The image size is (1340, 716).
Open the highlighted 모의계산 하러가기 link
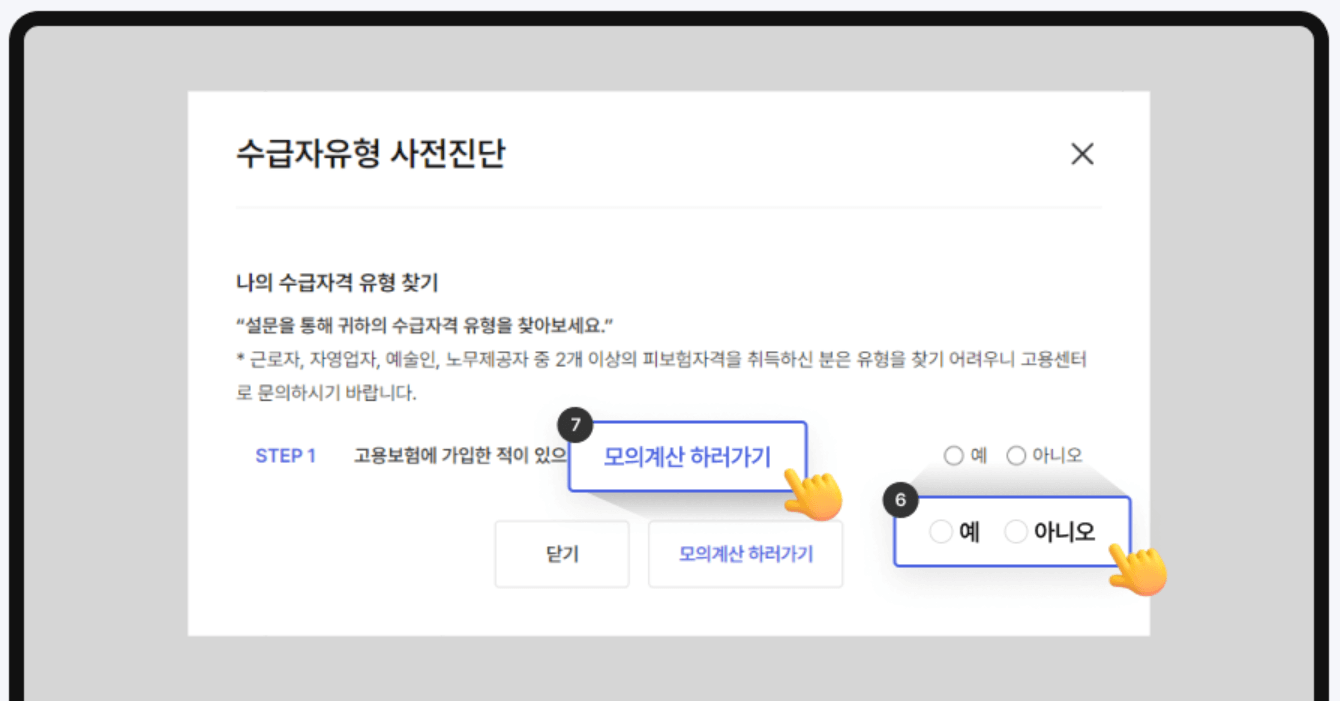coord(690,456)
